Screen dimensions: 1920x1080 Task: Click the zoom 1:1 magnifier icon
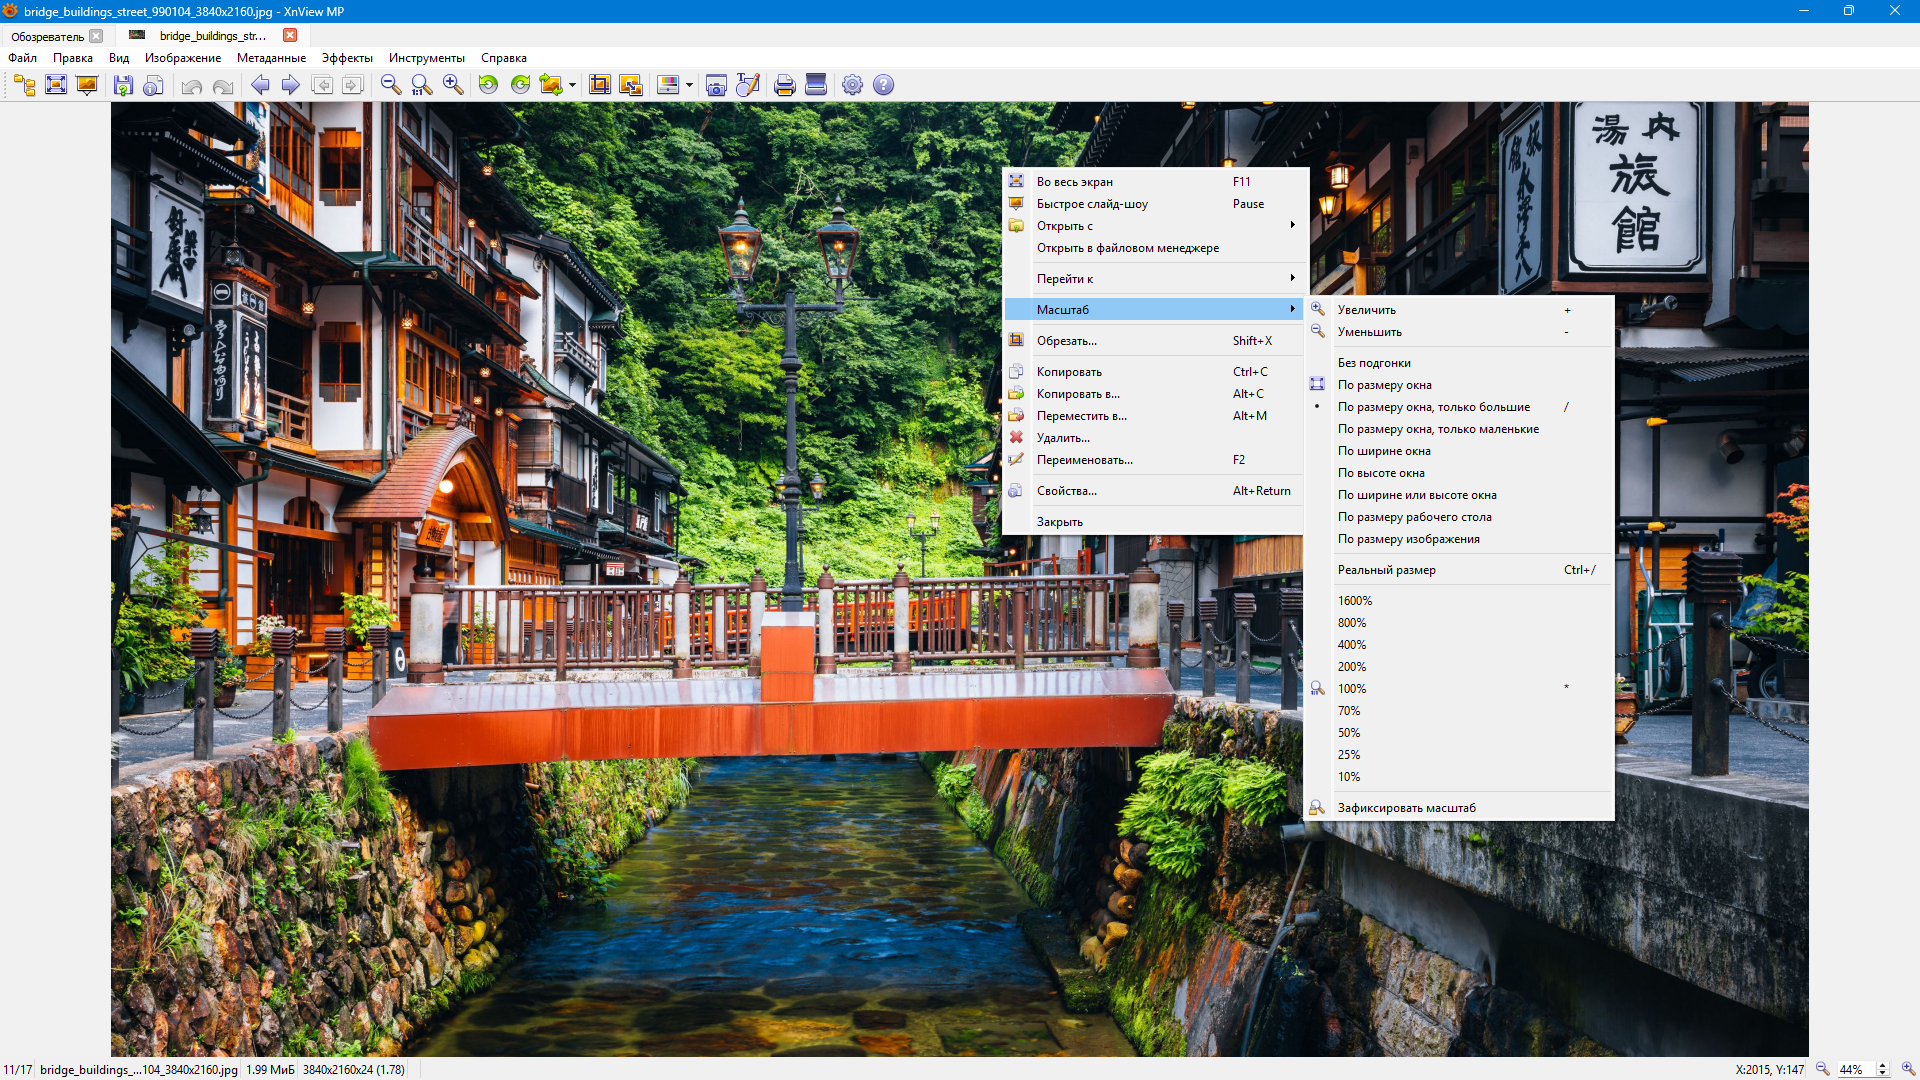click(422, 85)
